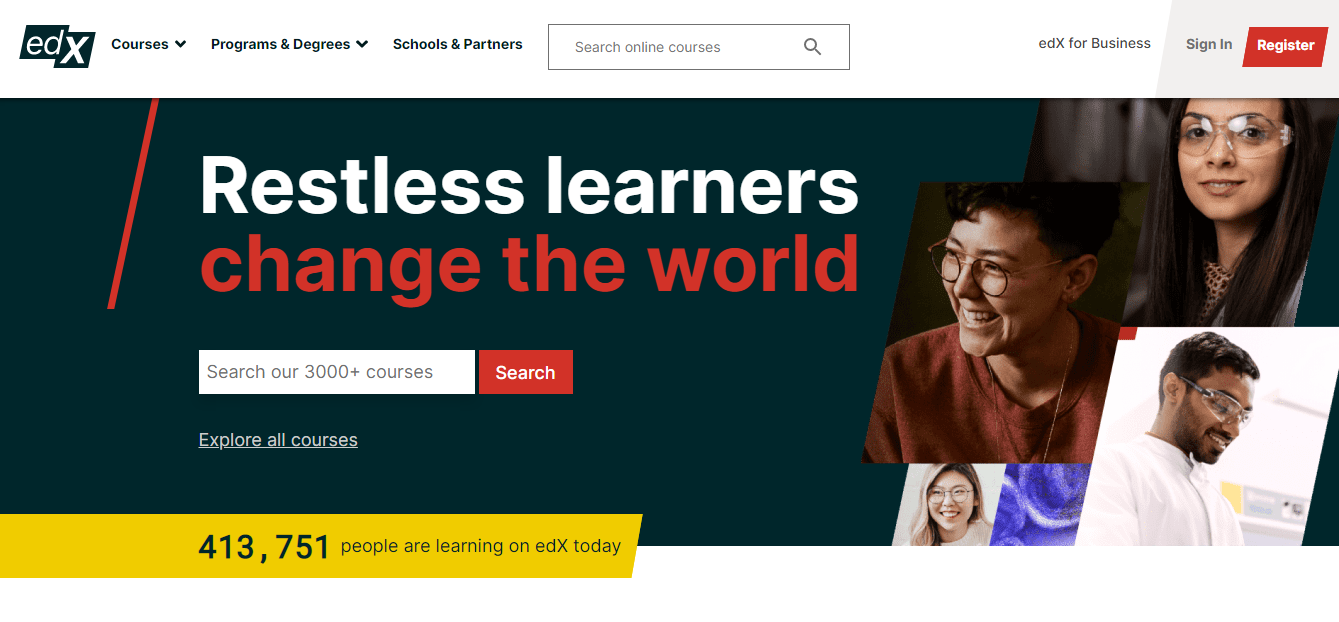Open the Programs & Degrees menu
The image size is (1339, 622).
tap(289, 44)
